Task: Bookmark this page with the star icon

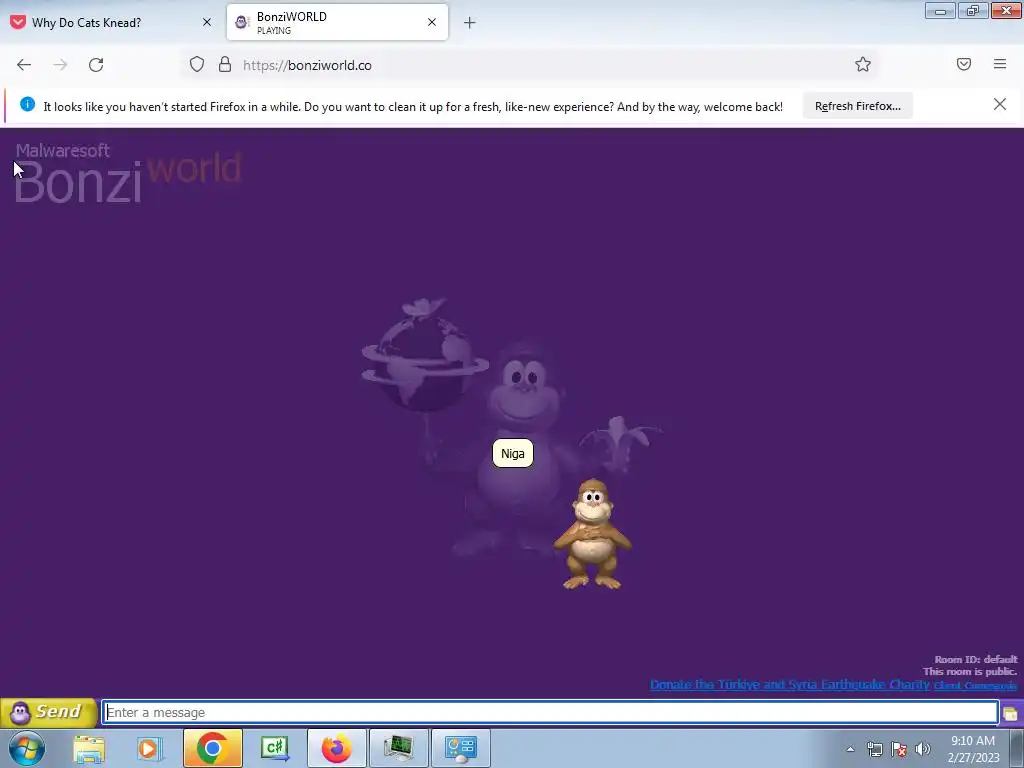Action: [863, 65]
